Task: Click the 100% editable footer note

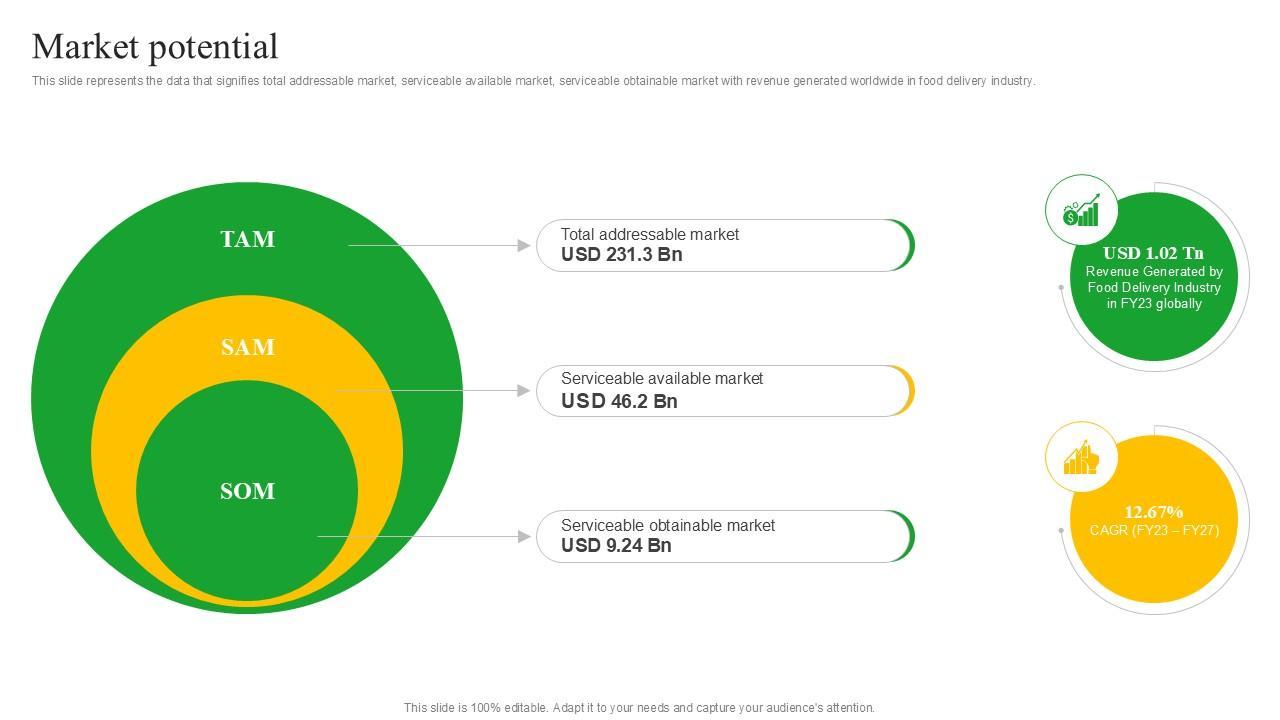Action: point(639,708)
